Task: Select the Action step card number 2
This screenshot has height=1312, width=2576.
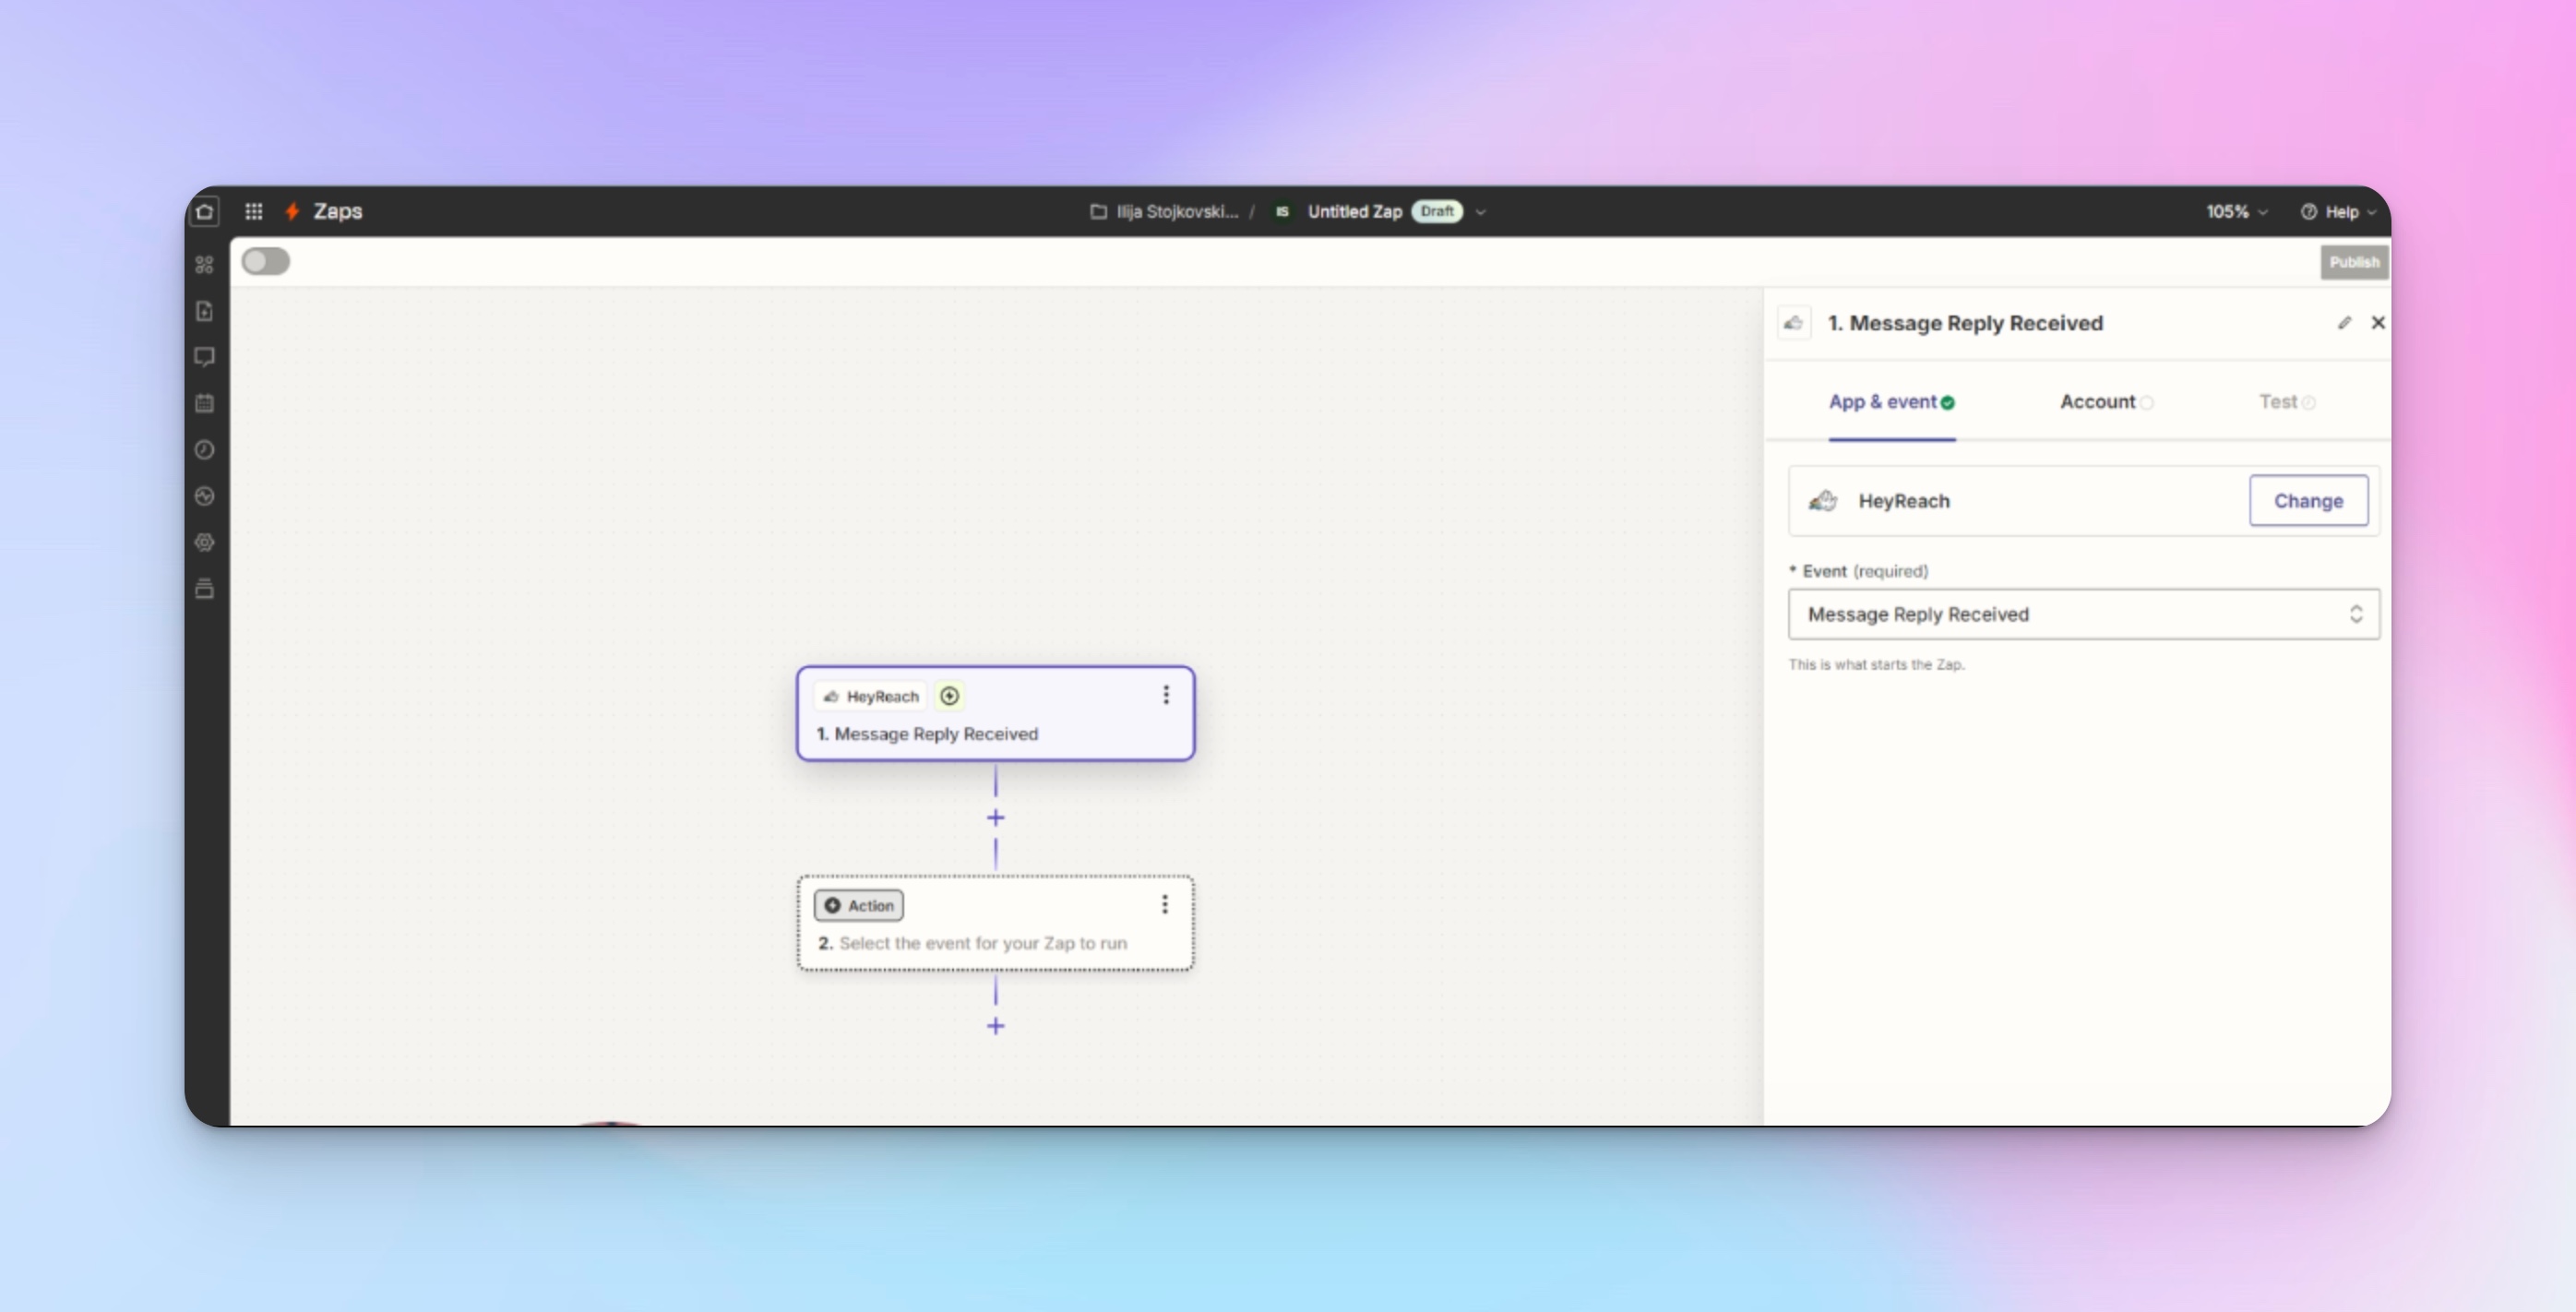Action: click(x=995, y=924)
